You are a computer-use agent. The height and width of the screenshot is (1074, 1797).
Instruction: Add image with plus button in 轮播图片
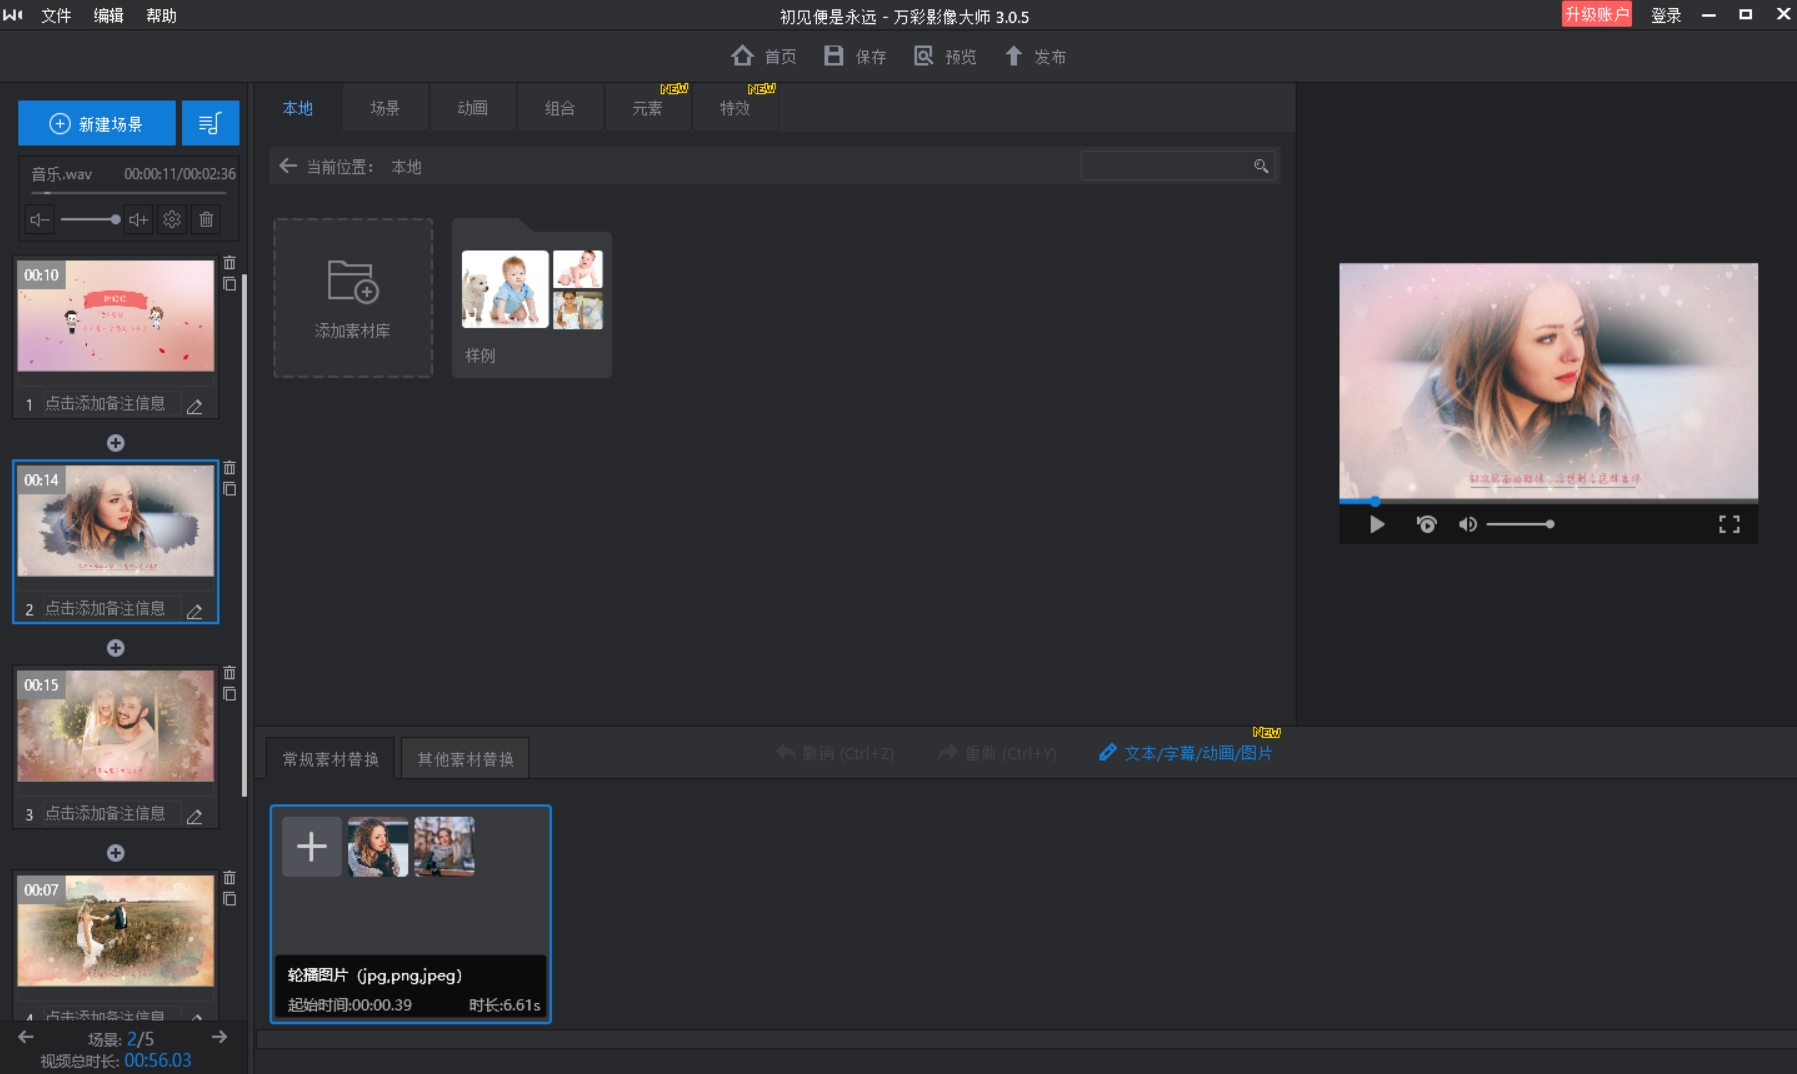[312, 847]
